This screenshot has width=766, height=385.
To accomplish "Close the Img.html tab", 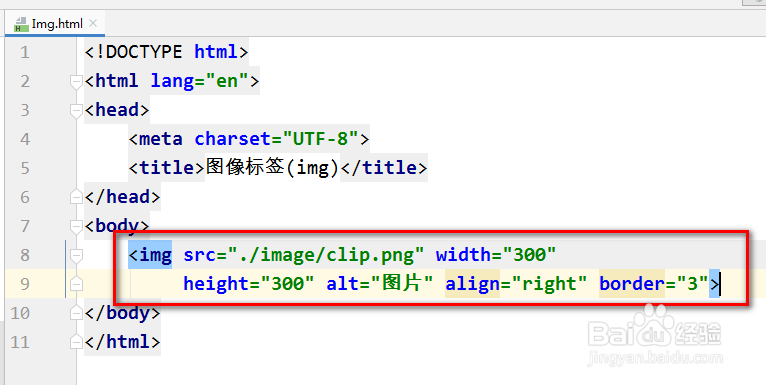I will (93, 23).
